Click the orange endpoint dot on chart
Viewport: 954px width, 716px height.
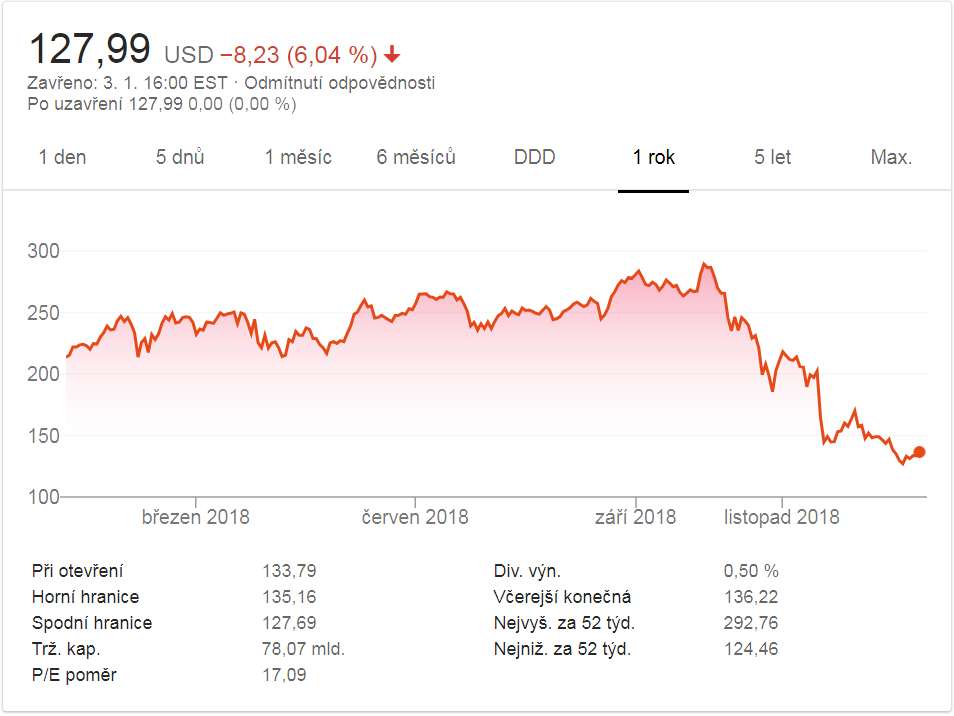[919, 452]
